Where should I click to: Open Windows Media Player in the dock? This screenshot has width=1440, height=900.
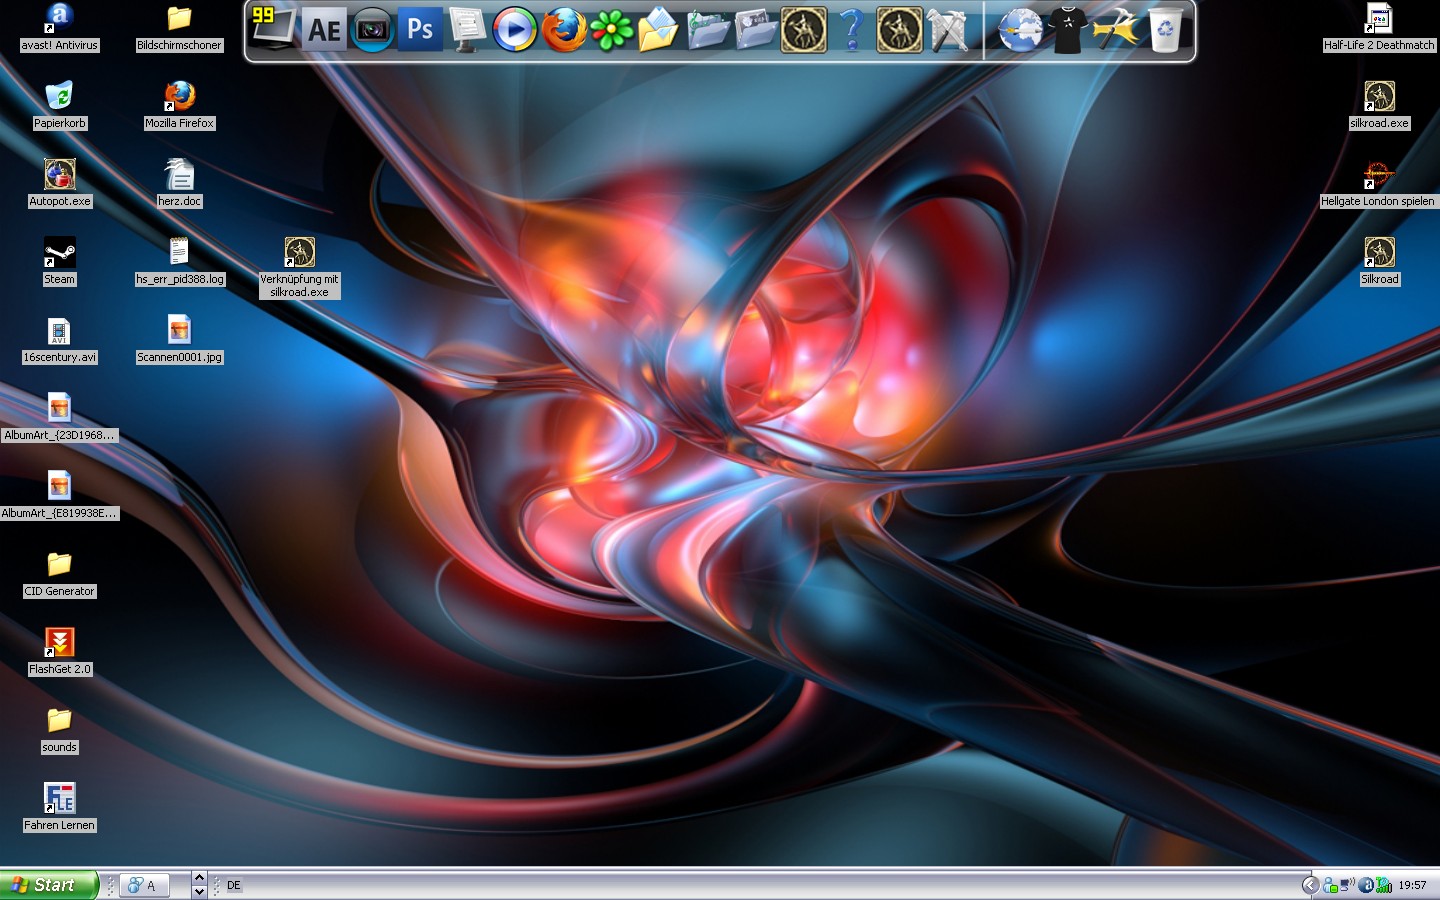point(515,30)
